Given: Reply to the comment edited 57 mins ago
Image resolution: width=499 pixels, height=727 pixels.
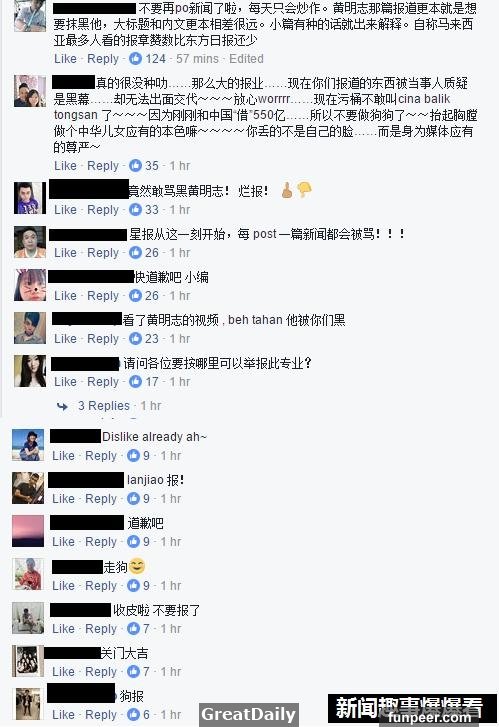Looking at the screenshot, I should tap(103, 59).
